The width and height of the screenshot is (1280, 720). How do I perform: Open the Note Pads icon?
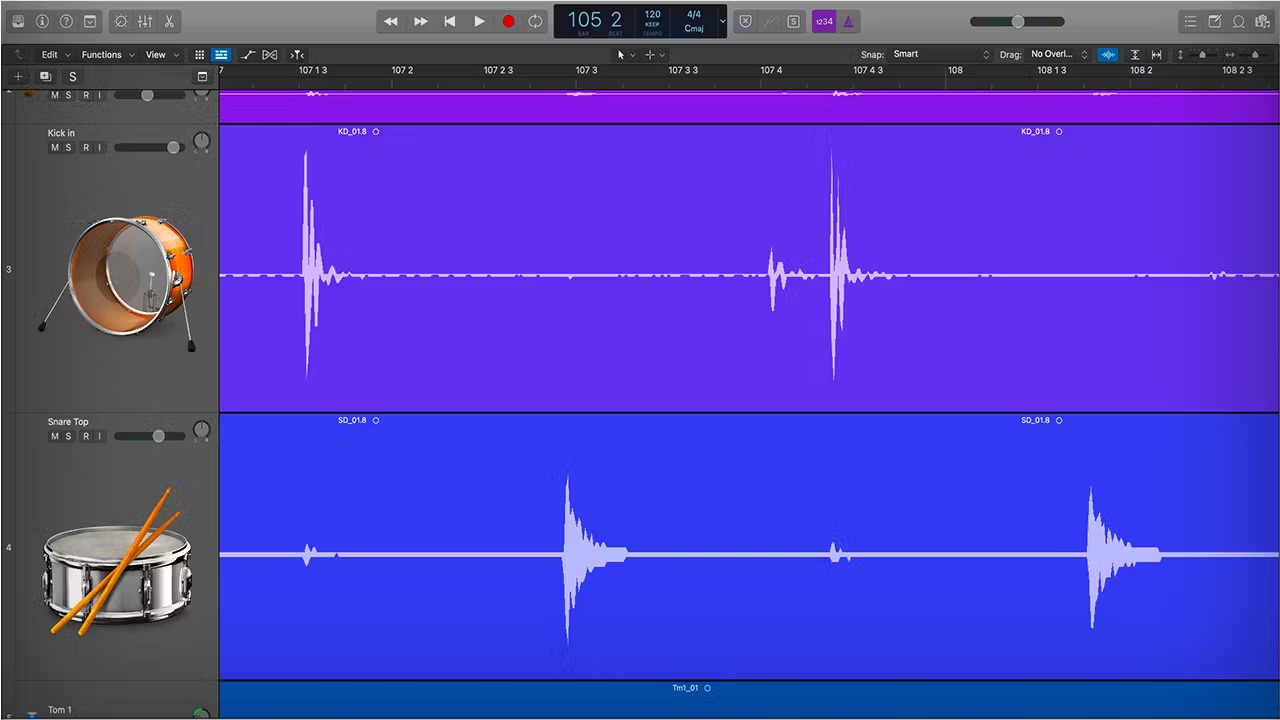tap(1214, 21)
